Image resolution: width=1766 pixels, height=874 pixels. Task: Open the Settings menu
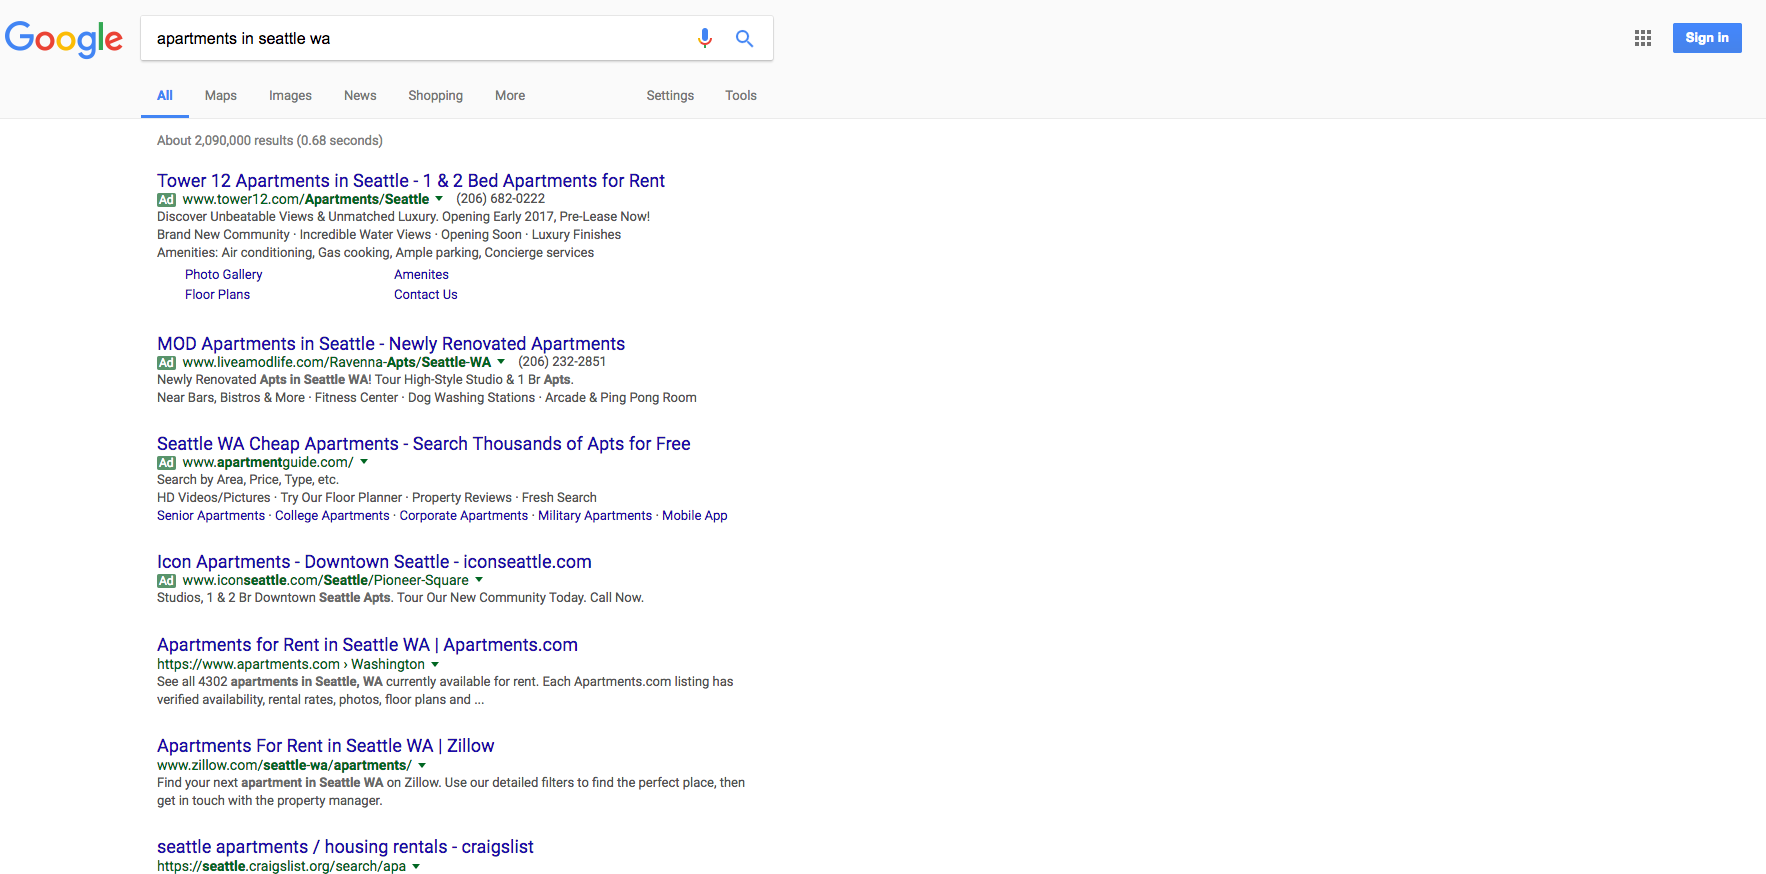coord(670,96)
